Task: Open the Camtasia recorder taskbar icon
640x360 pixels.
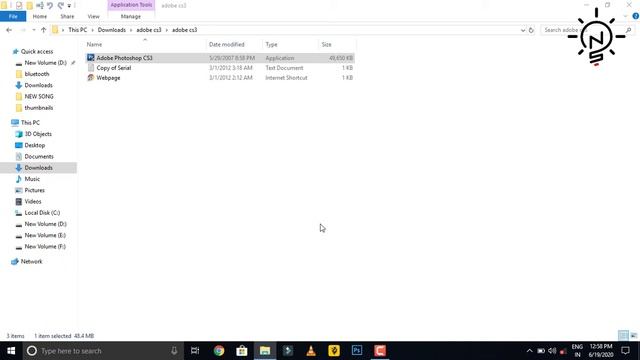Action: [380, 351]
